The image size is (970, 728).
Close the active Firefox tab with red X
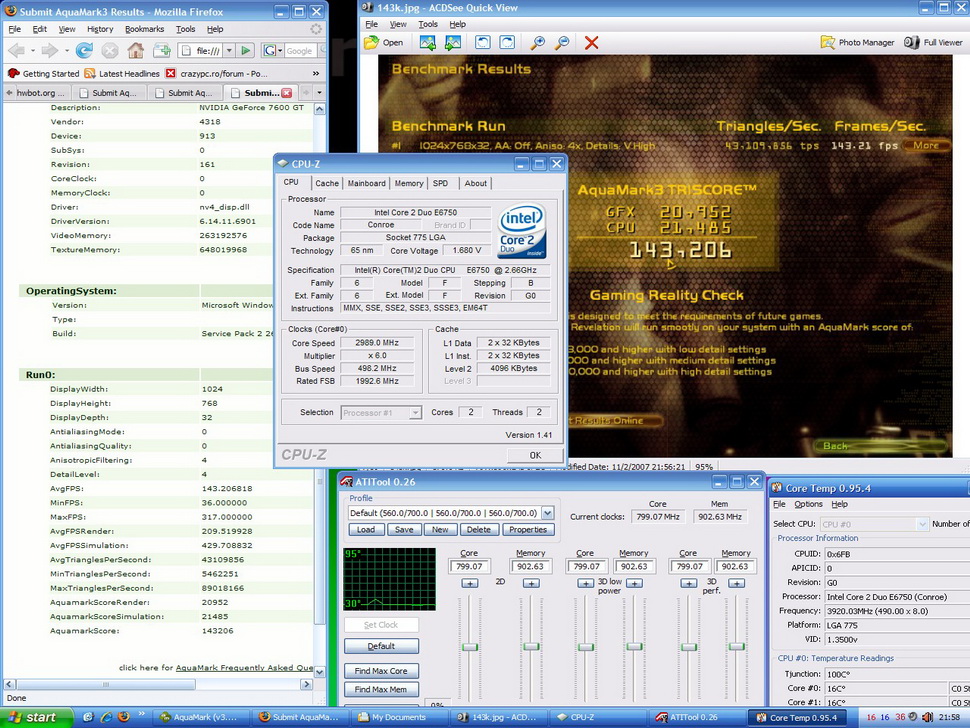tap(286, 93)
